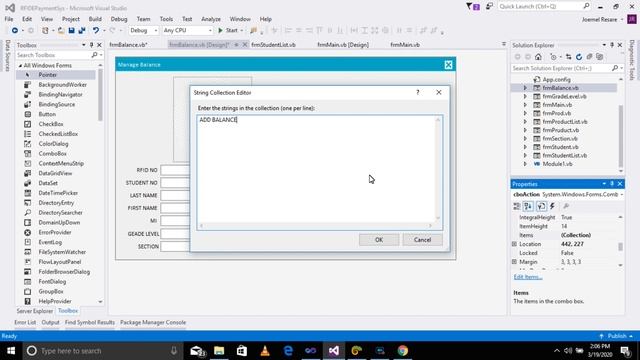Expand Location property in Properties

pyautogui.click(x=514, y=244)
